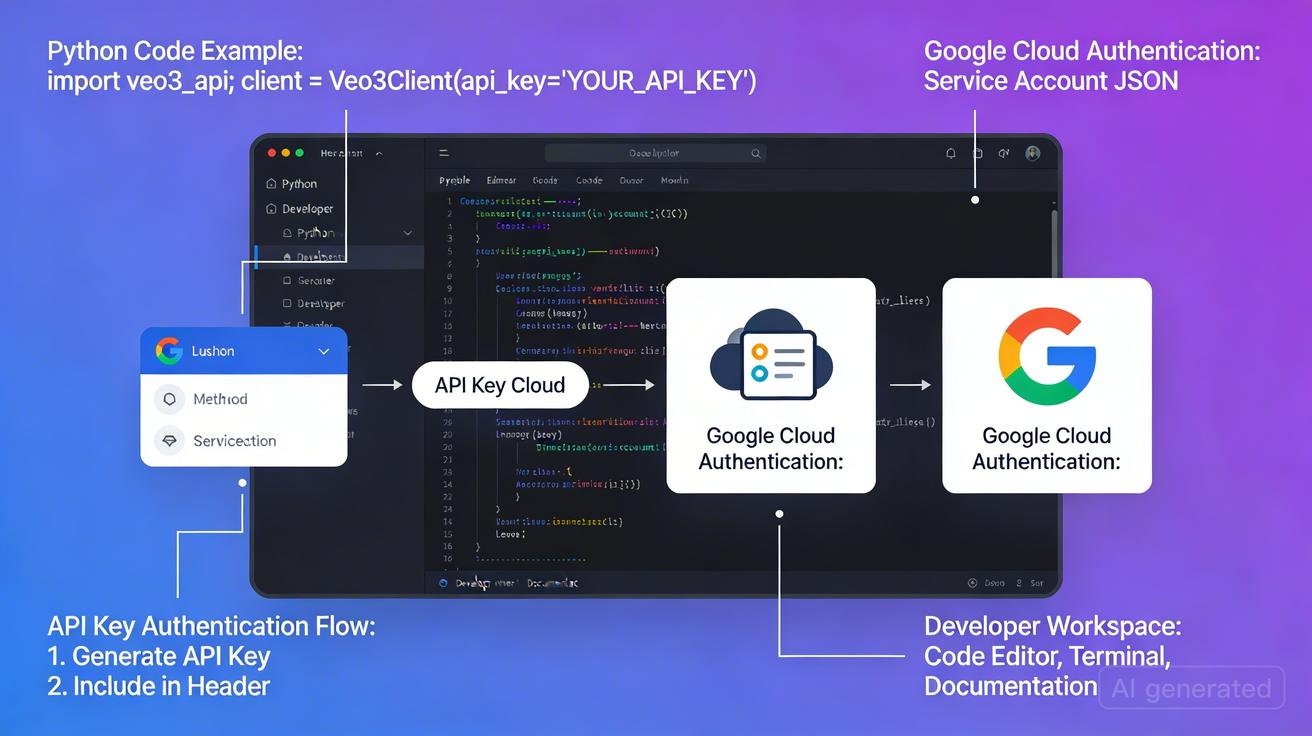Click the API Key Cloud button

pos(500,384)
